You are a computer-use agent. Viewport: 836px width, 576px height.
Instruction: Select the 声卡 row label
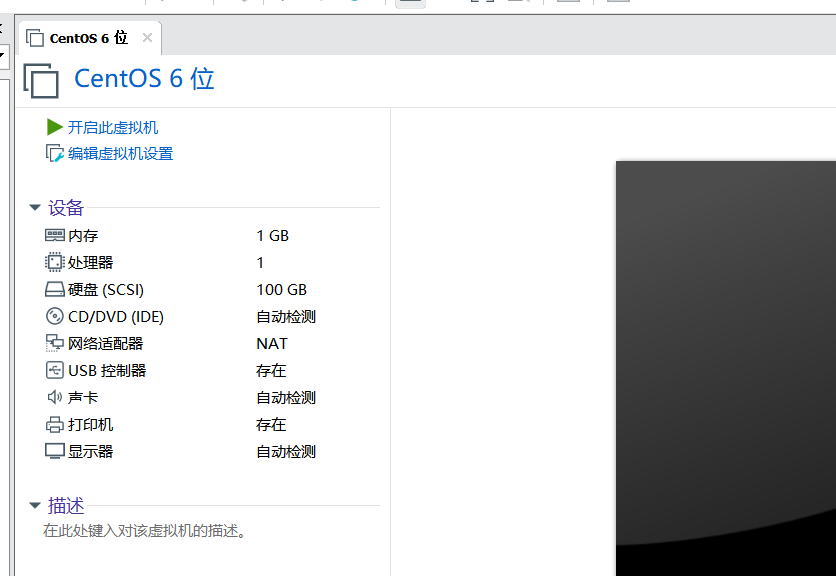click(83, 398)
